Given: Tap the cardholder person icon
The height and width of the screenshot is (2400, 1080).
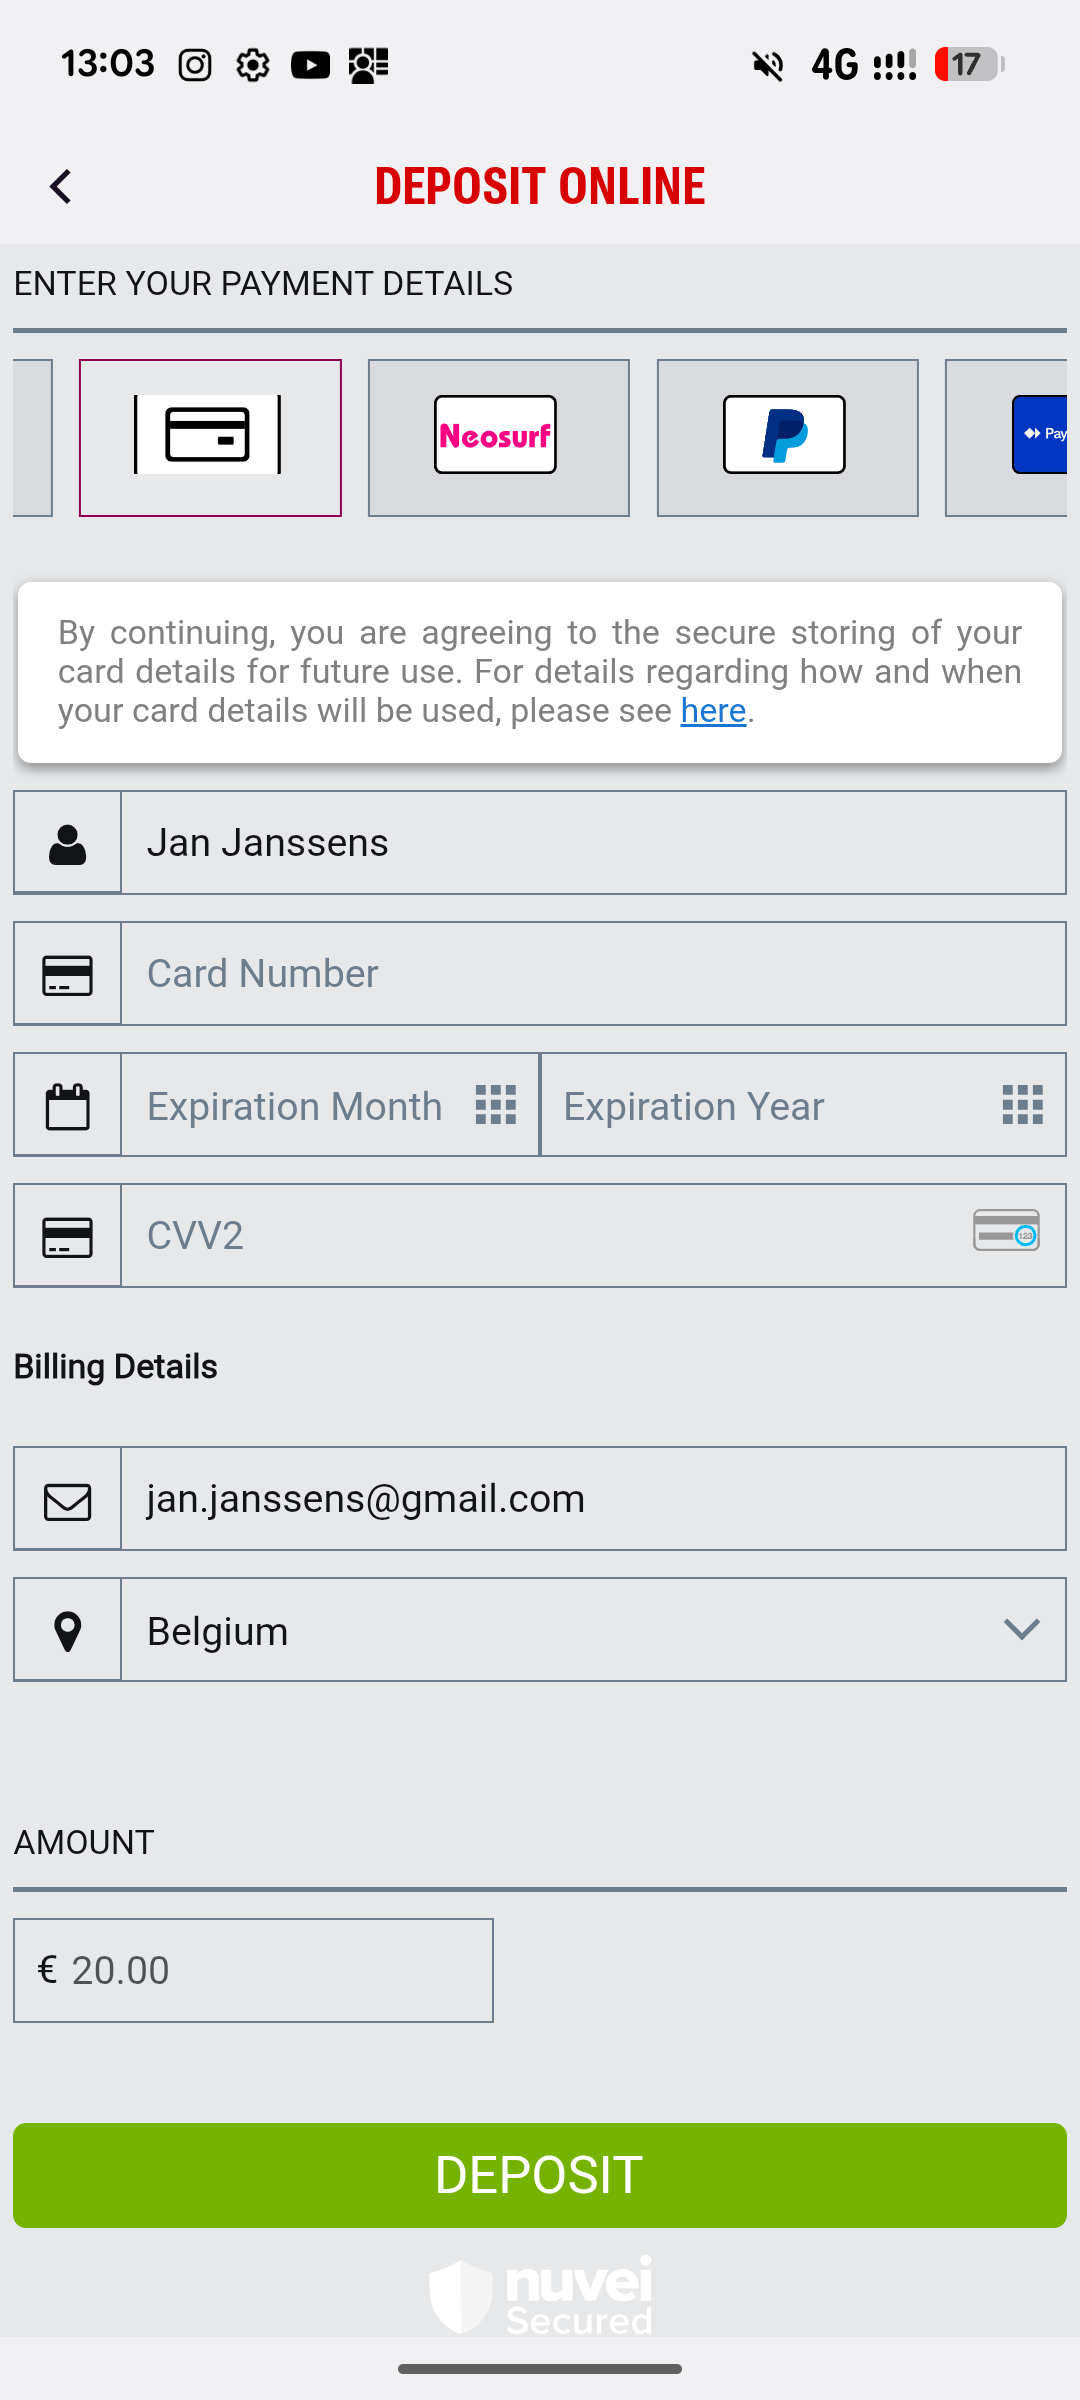Looking at the screenshot, I should [67, 844].
